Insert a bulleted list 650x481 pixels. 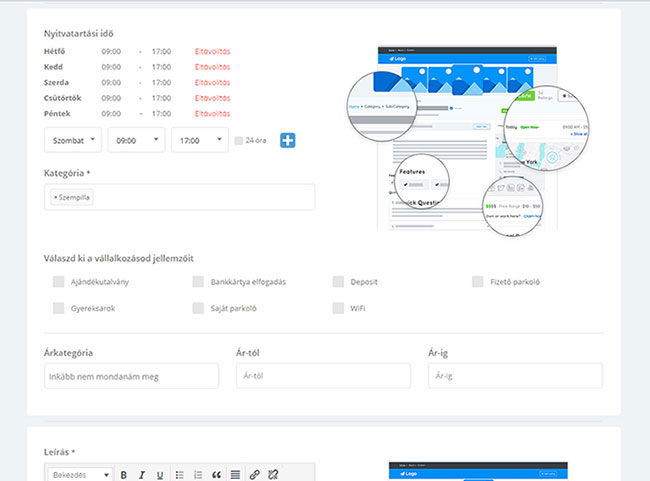click(179, 474)
